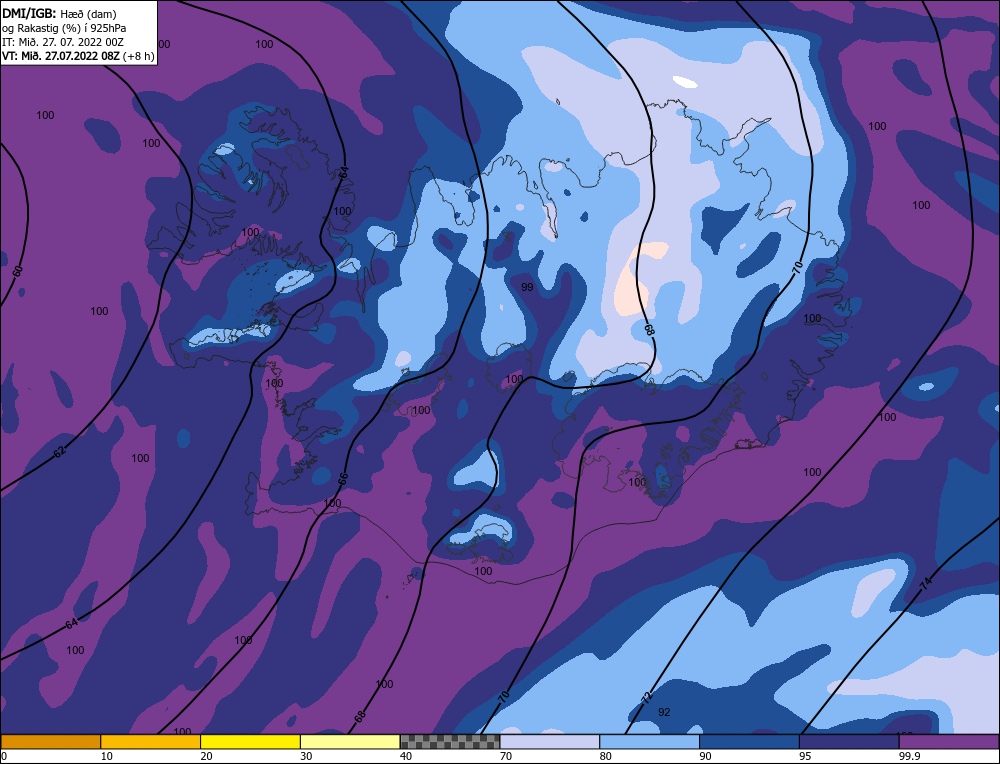Click the '72' height contour label
Image resolution: width=1000 pixels, height=764 pixels.
(647, 697)
